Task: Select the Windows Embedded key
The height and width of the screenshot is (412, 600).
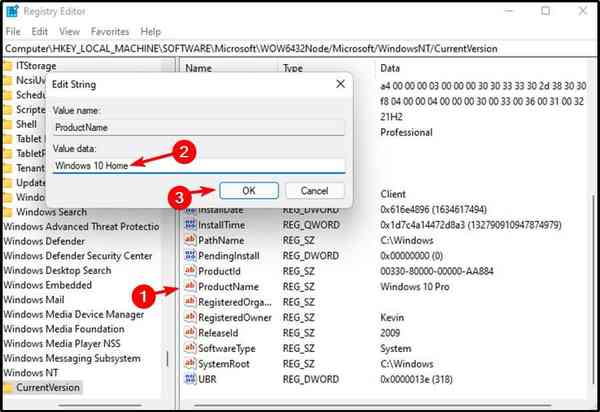Action: click(x=48, y=285)
